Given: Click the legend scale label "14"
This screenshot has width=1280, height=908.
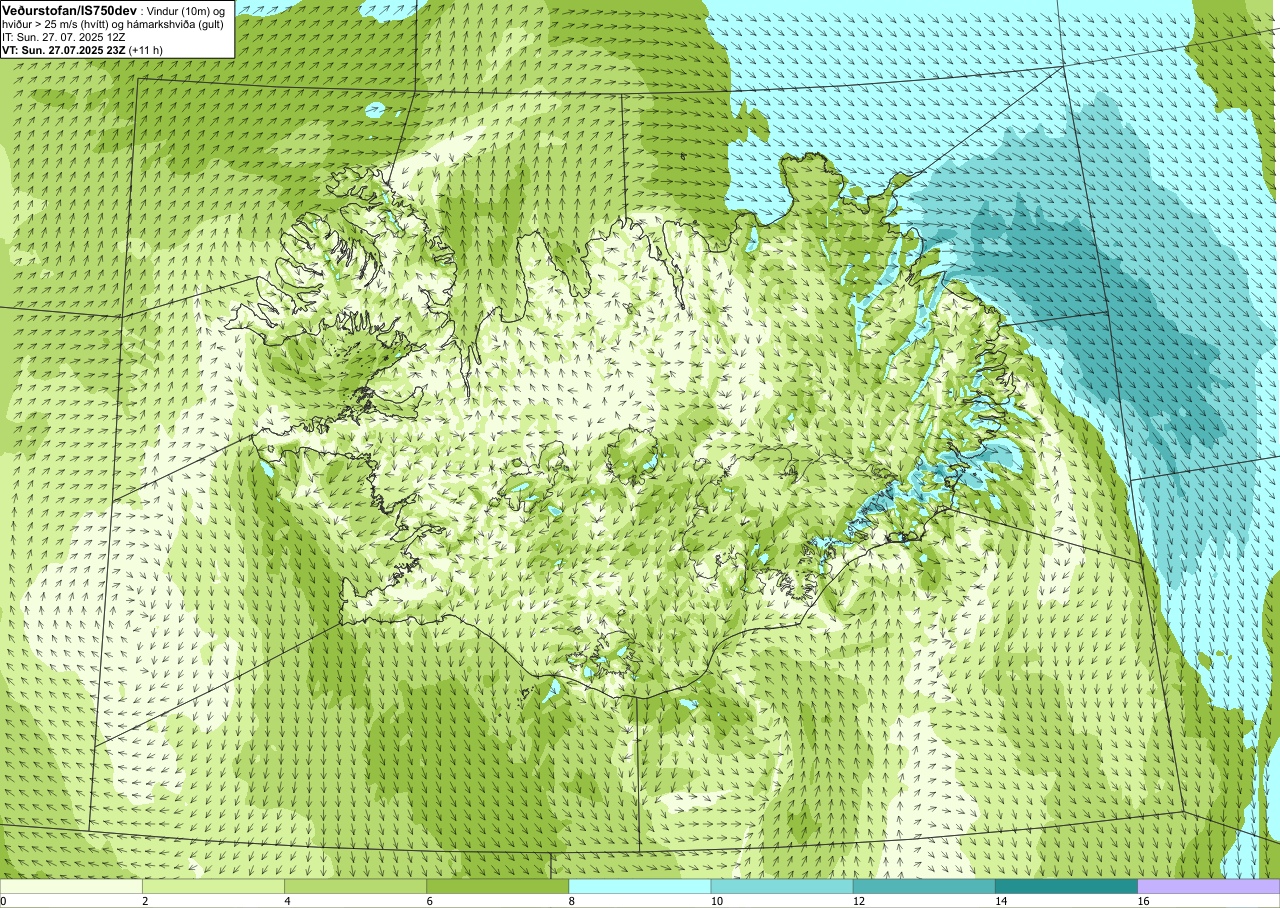Looking at the screenshot, I should [x=1001, y=901].
